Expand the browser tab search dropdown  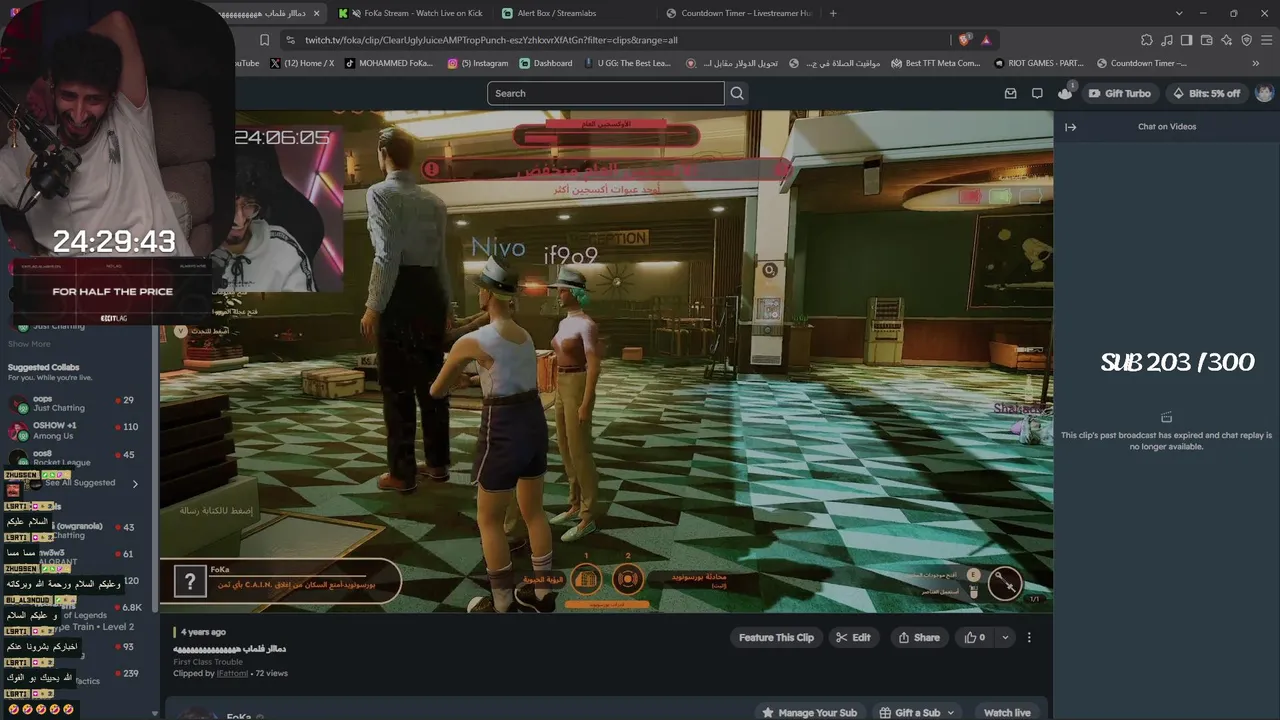point(1179,13)
